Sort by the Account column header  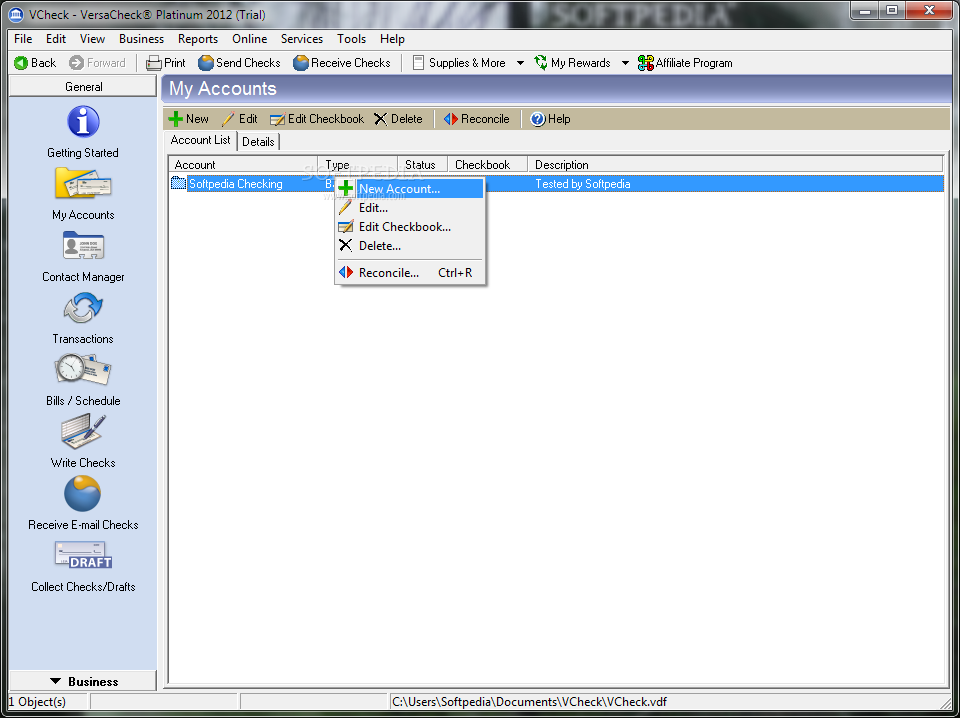[x=243, y=165]
